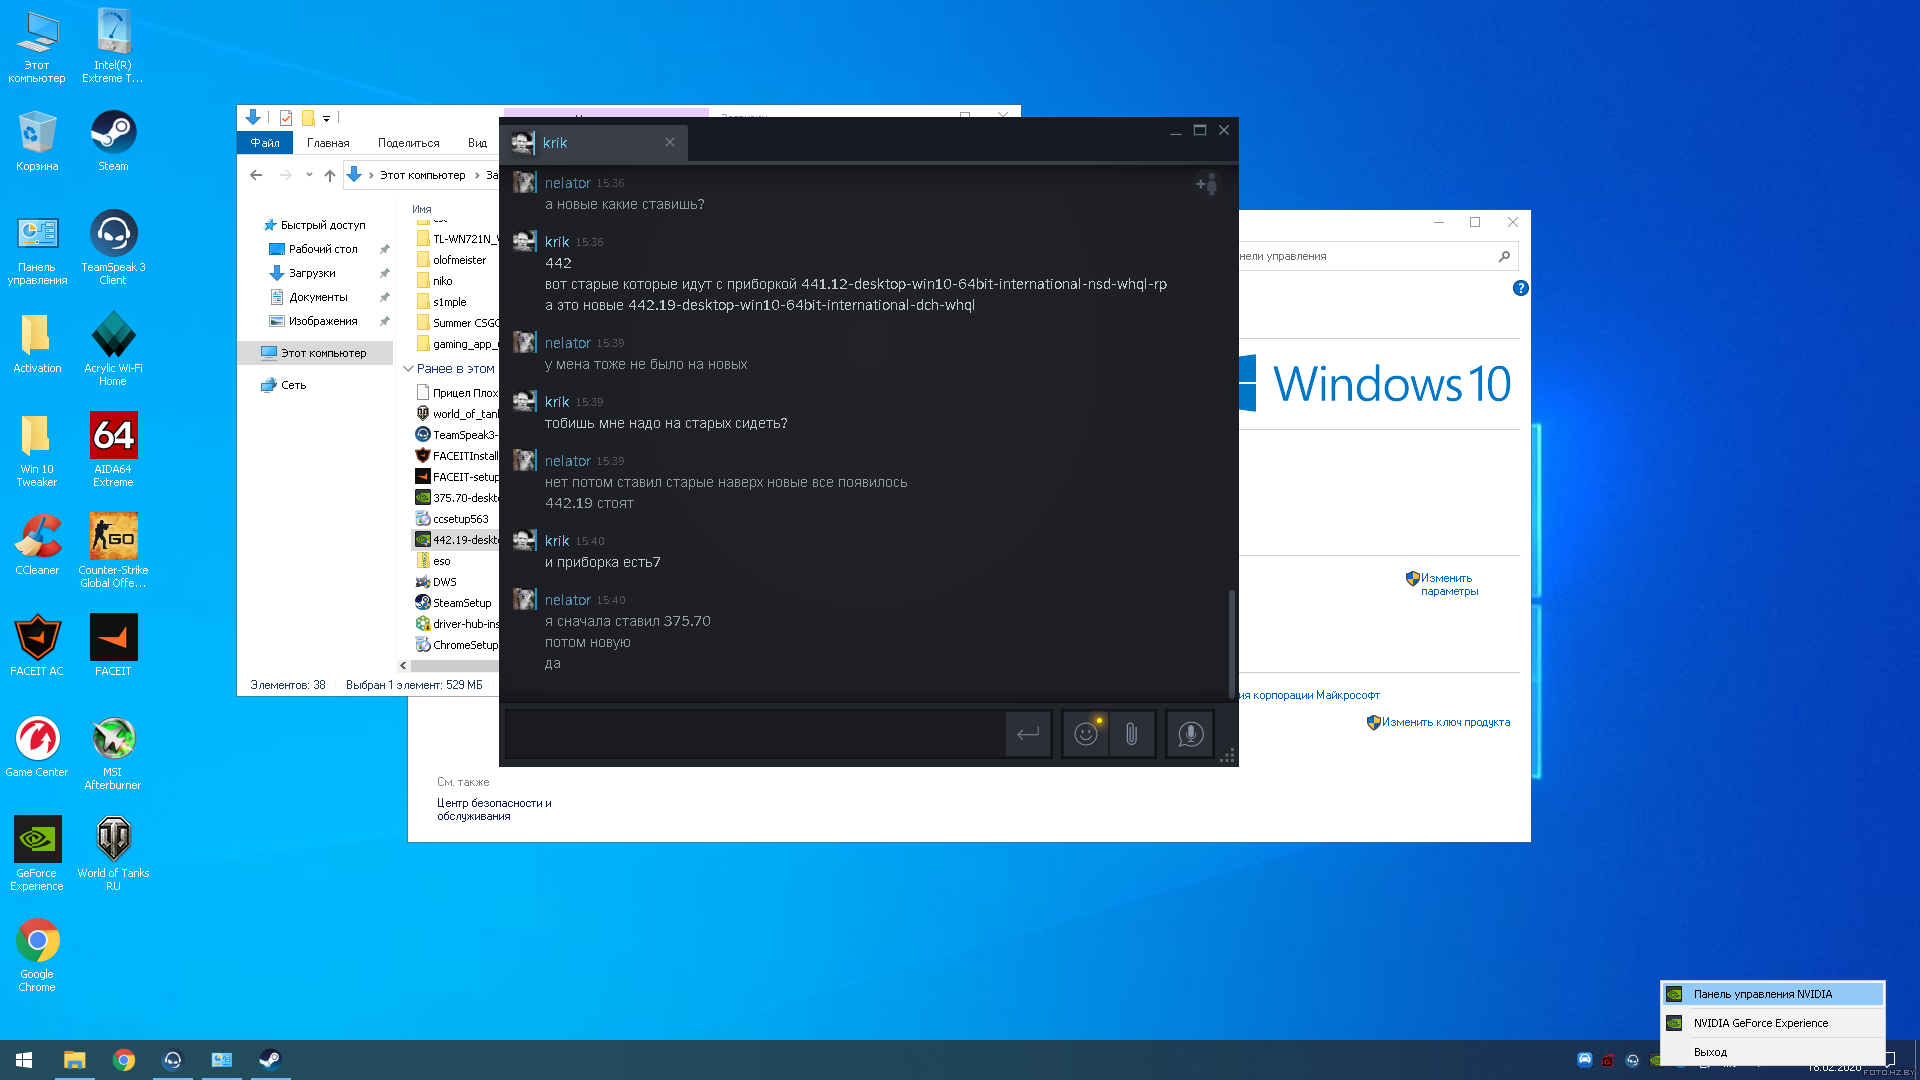Select Загрузки in navigation pane
Viewport: 1920px width, 1080px height.
pos(304,273)
